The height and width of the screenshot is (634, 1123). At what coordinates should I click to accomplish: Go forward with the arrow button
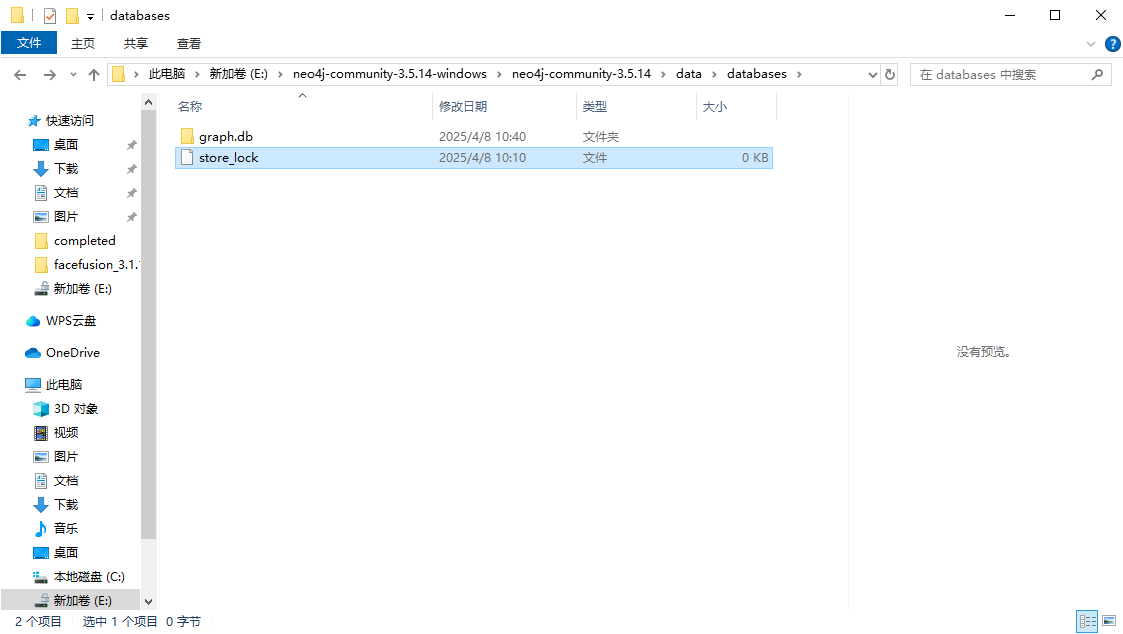(49, 75)
